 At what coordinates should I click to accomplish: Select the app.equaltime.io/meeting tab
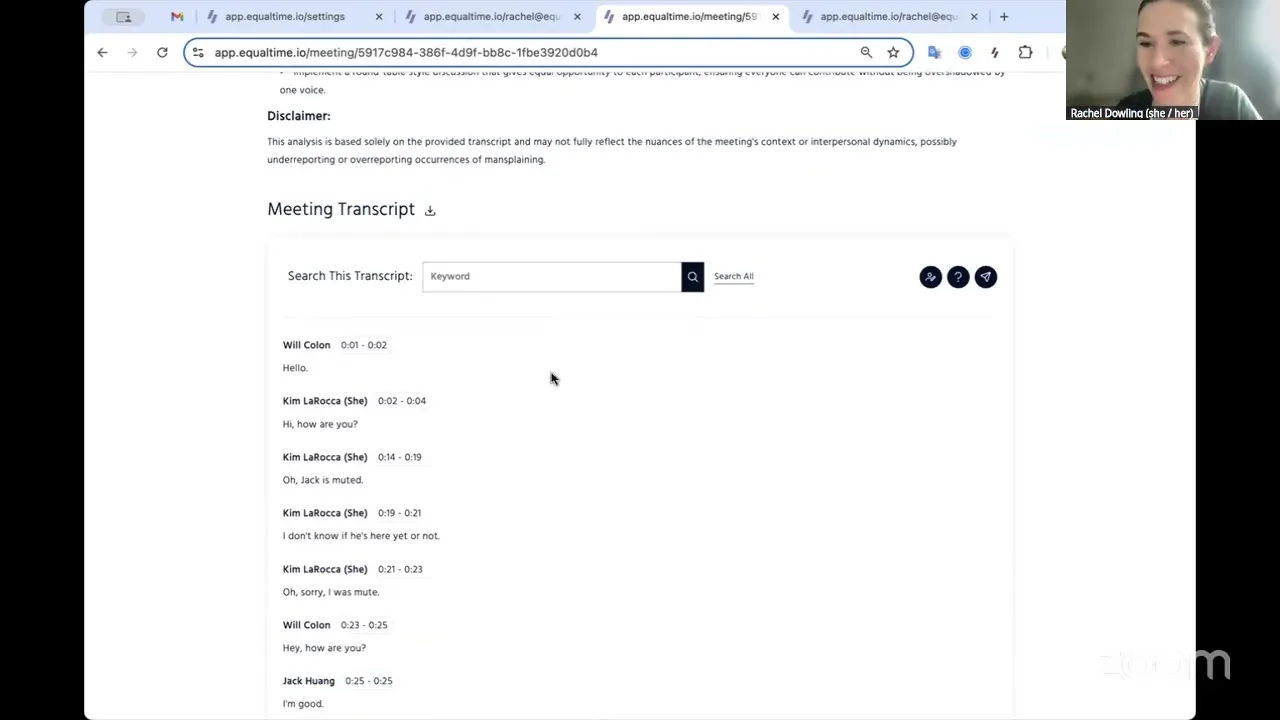point(690,16)
